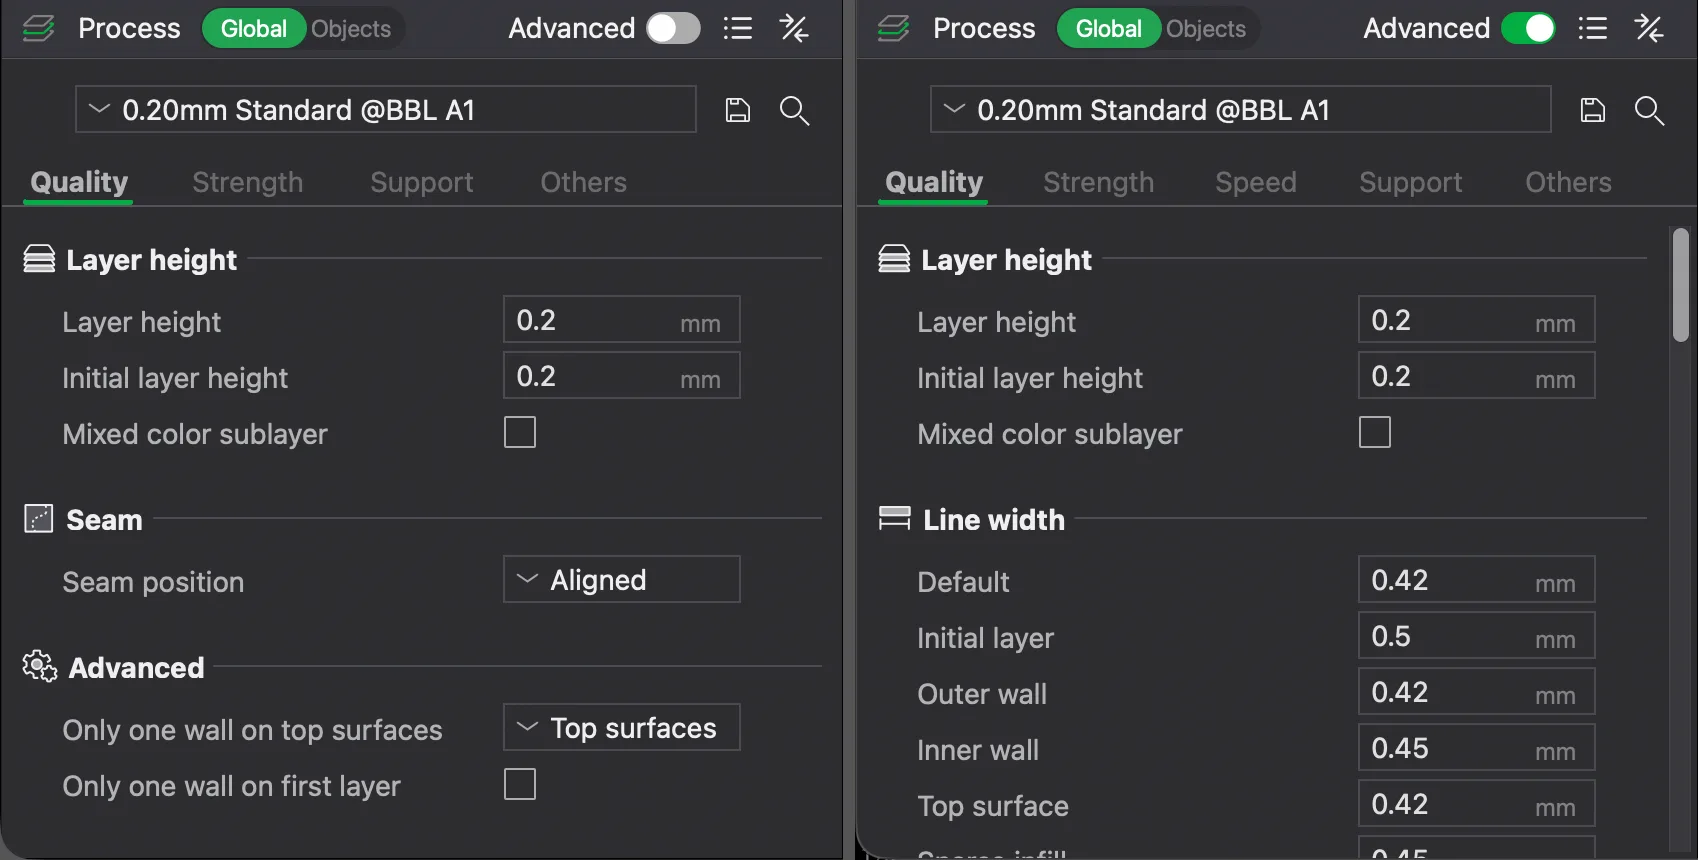Open the Others tab in the left panel

584,182
